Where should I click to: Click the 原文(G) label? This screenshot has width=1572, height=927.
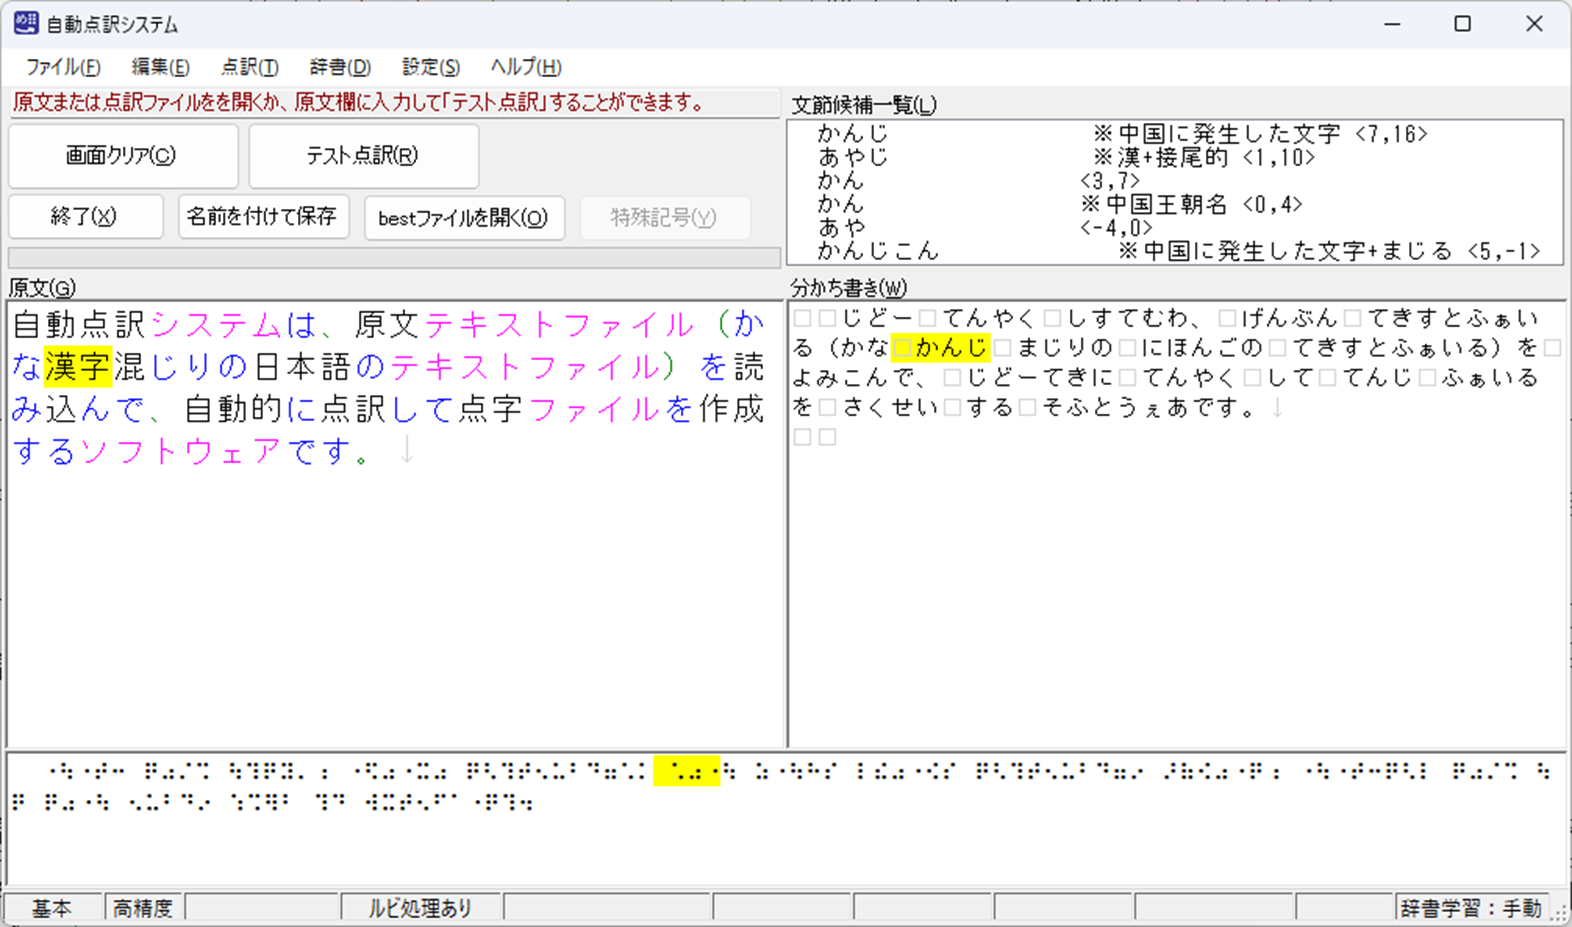pos(42,288)
